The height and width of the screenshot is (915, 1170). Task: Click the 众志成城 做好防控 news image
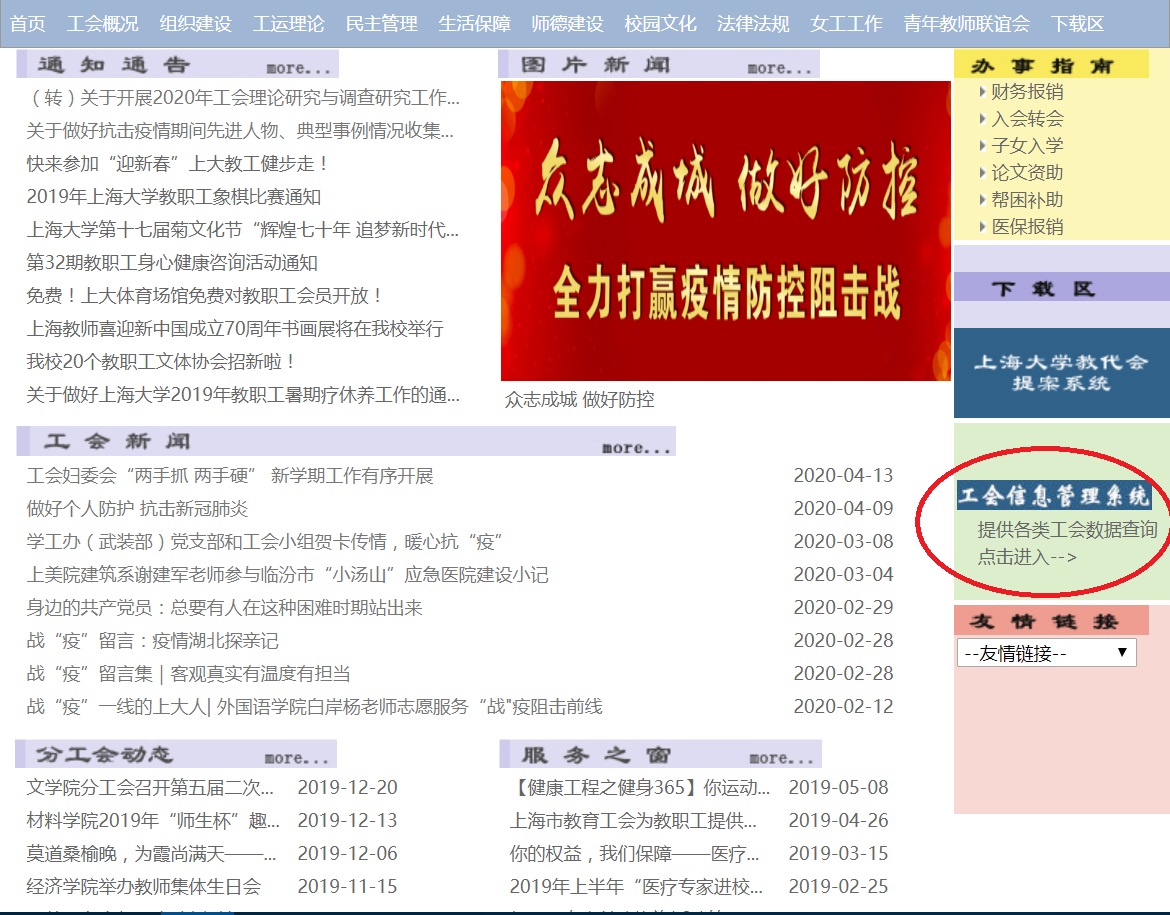tap(724, 230)
